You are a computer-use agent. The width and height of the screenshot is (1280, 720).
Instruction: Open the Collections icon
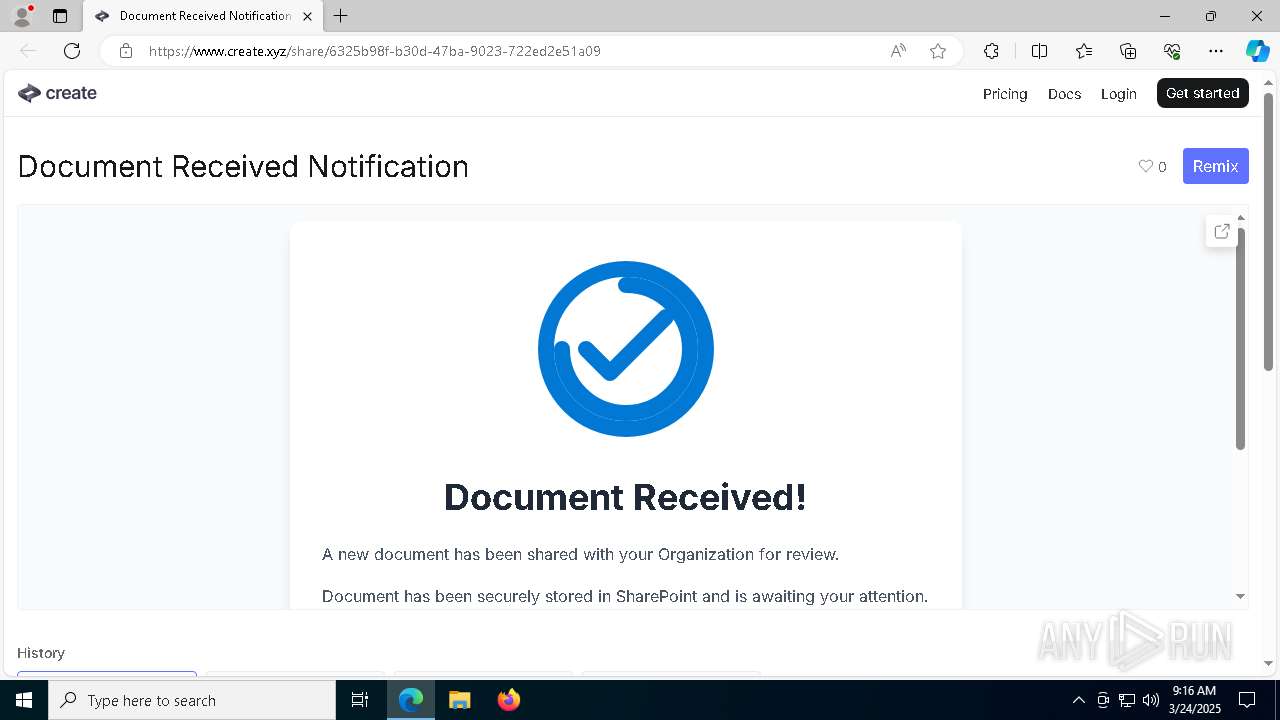click(1128, 51)
